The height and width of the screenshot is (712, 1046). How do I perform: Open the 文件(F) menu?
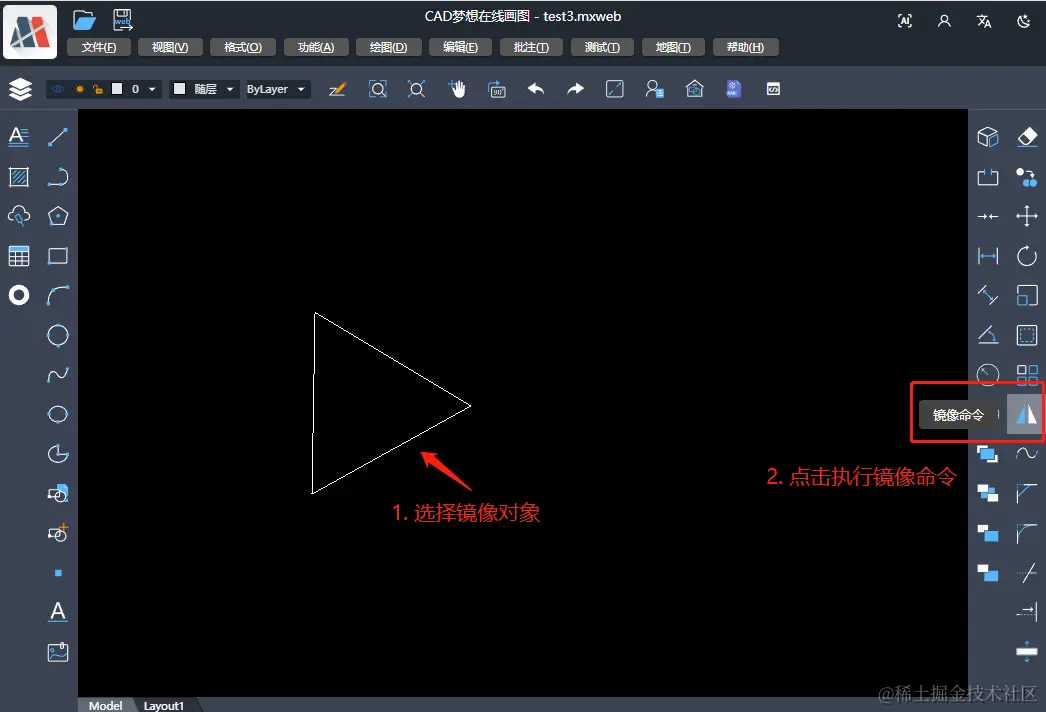(x=99, y=47)
